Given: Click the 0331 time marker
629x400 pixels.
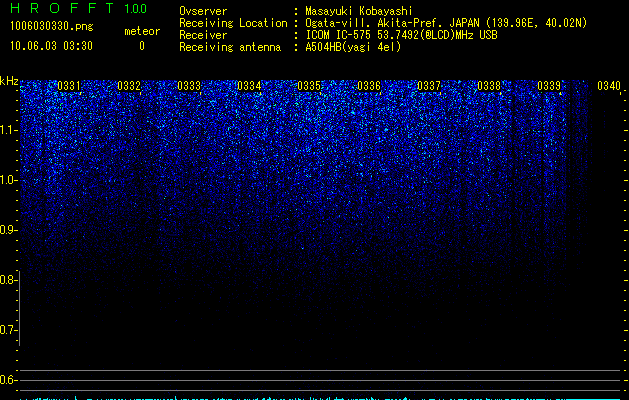Looking at the screenshot, I should tap(69, 86).
